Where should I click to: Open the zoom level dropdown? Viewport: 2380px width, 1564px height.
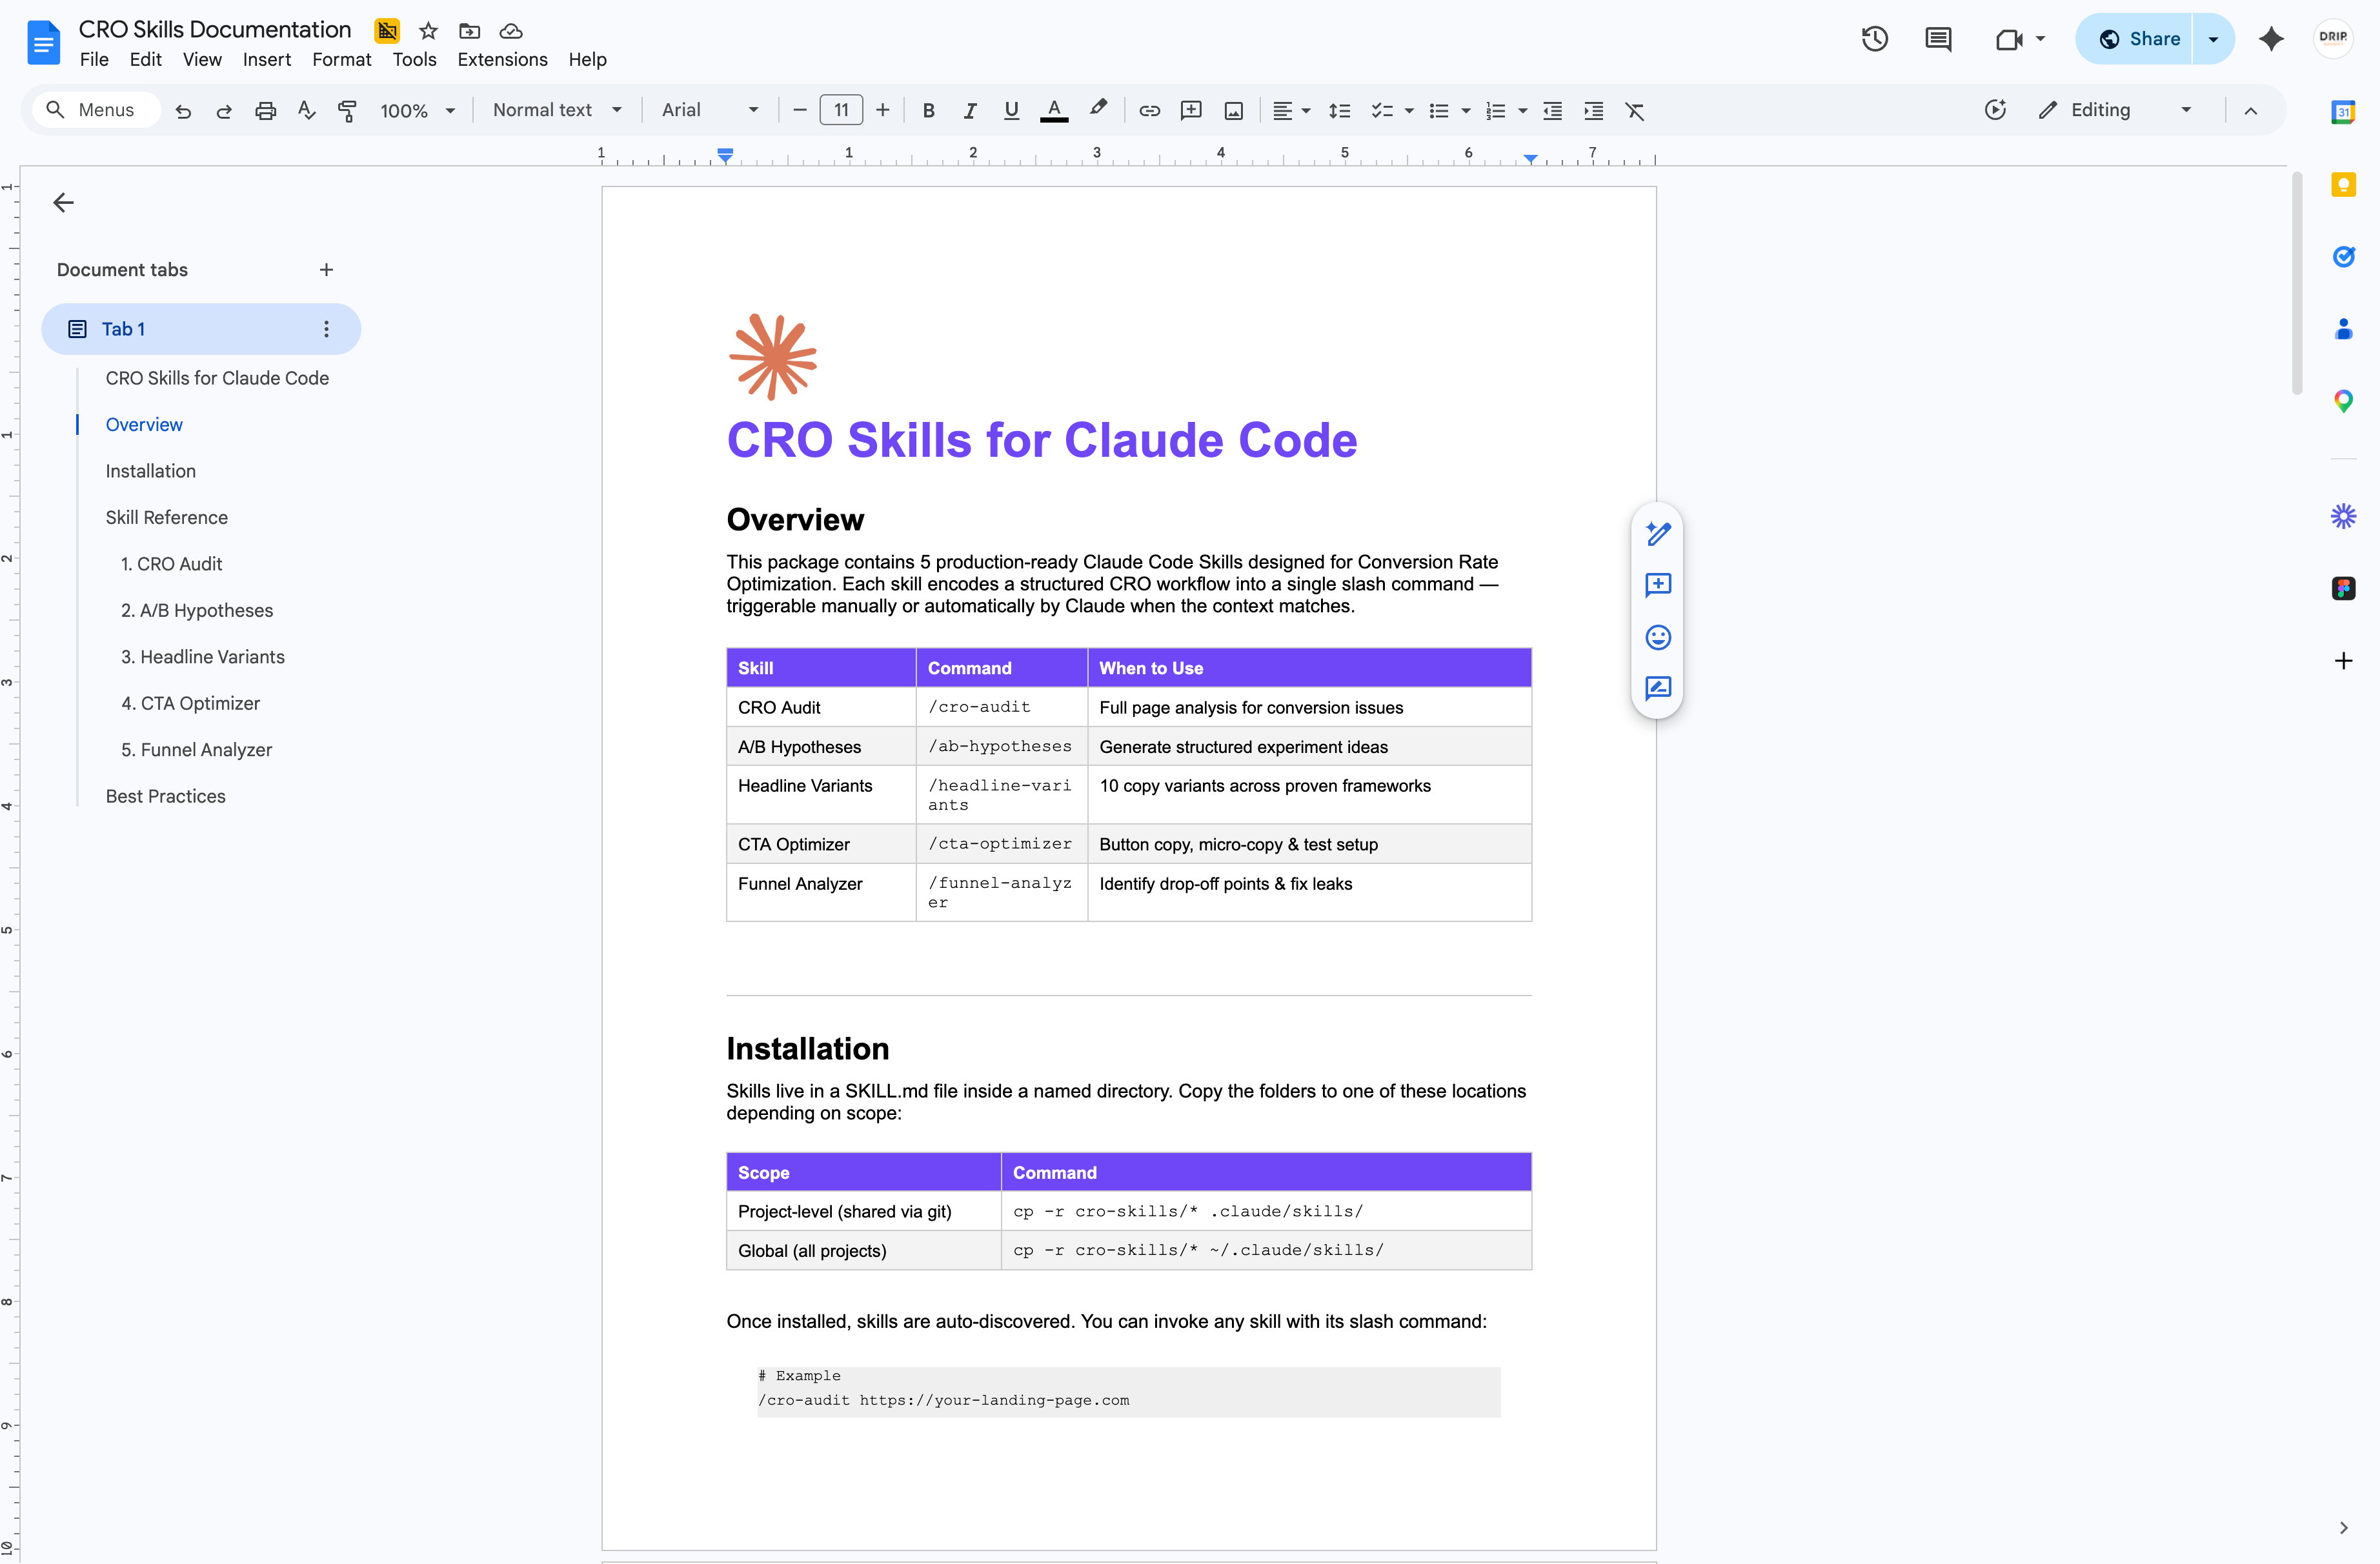[418, 111]
